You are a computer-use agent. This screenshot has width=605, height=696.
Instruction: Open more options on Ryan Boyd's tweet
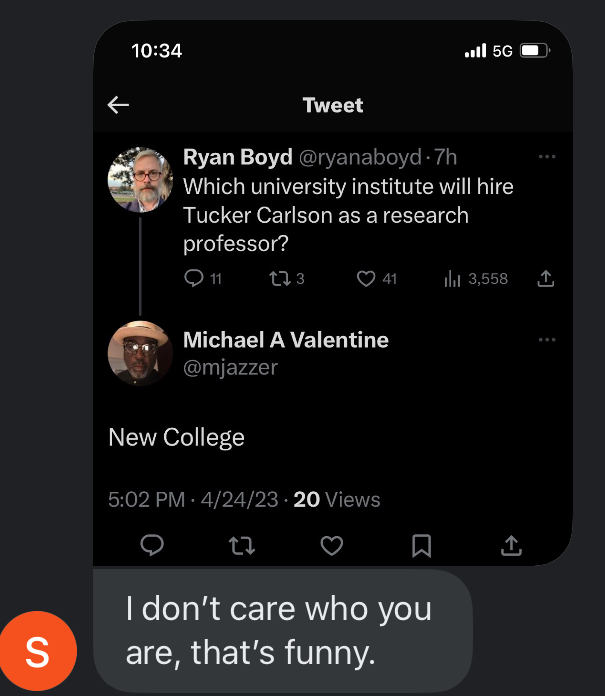pyautogui.click(x=546, y=157)
